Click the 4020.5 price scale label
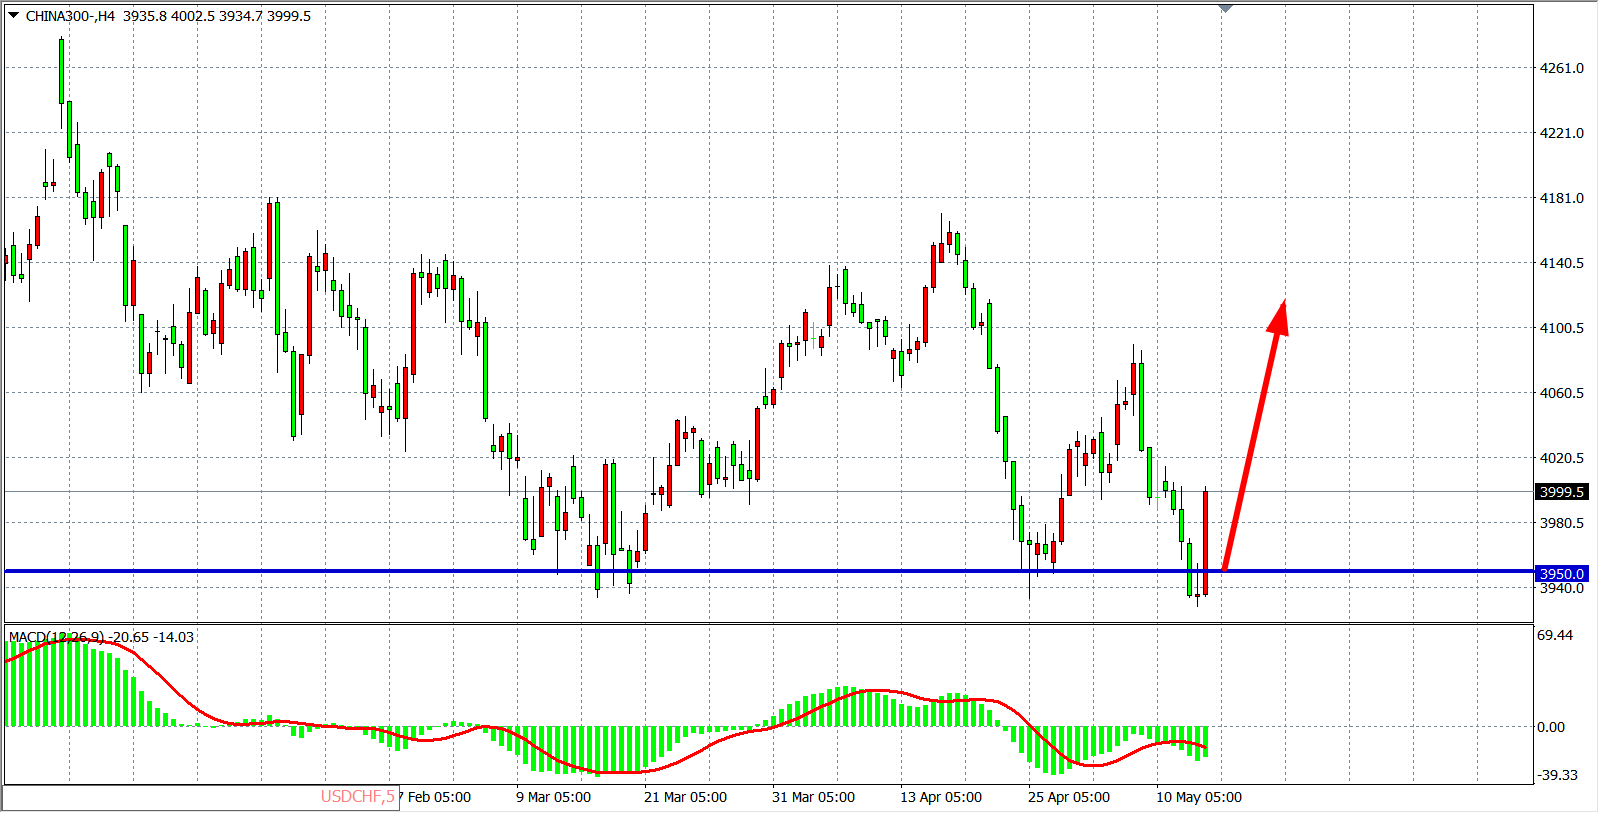The image size is (1599, 813). tap(1561, 458)
